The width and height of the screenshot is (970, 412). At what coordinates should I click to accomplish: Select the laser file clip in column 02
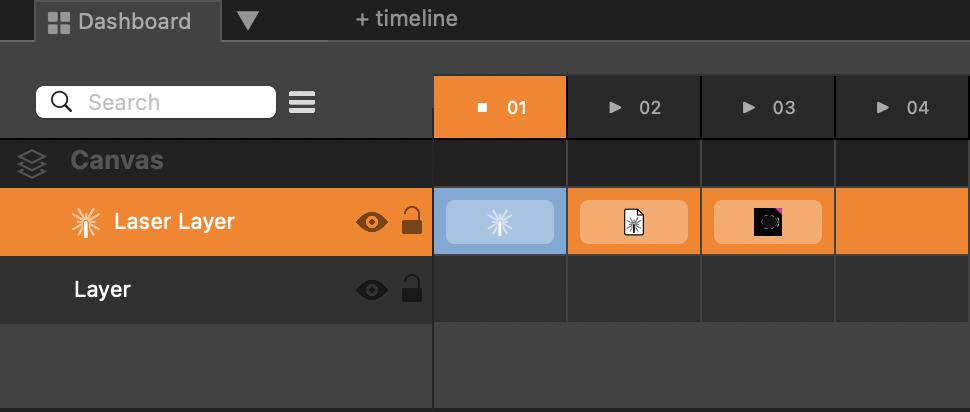point(633,222)
